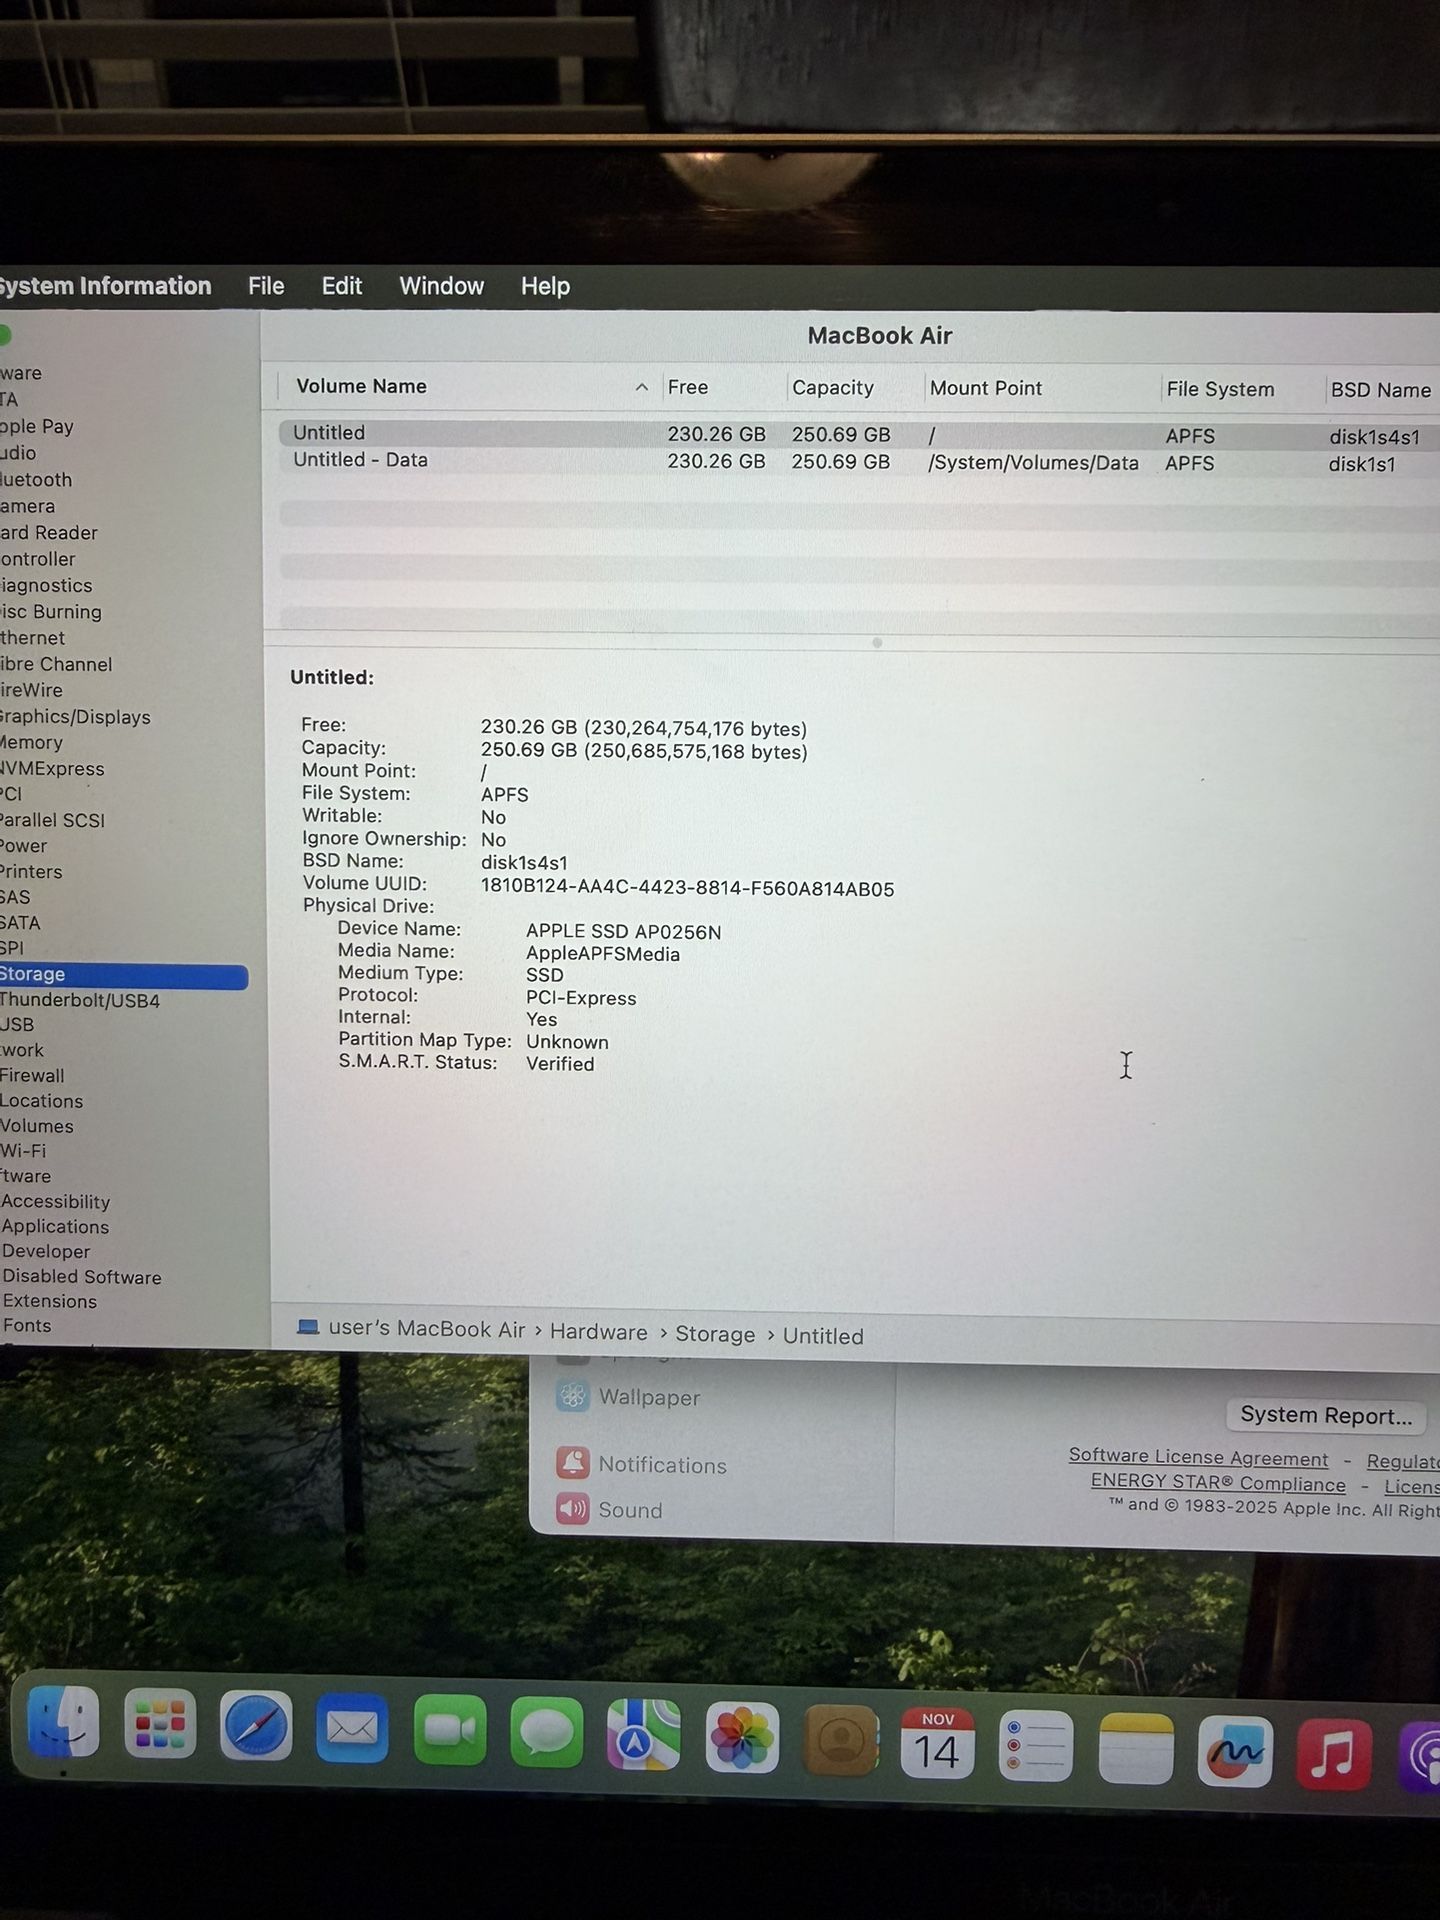The image size is (1440, 1920).
Task: Open Photos from the Dock
Action: [742, 1737]
